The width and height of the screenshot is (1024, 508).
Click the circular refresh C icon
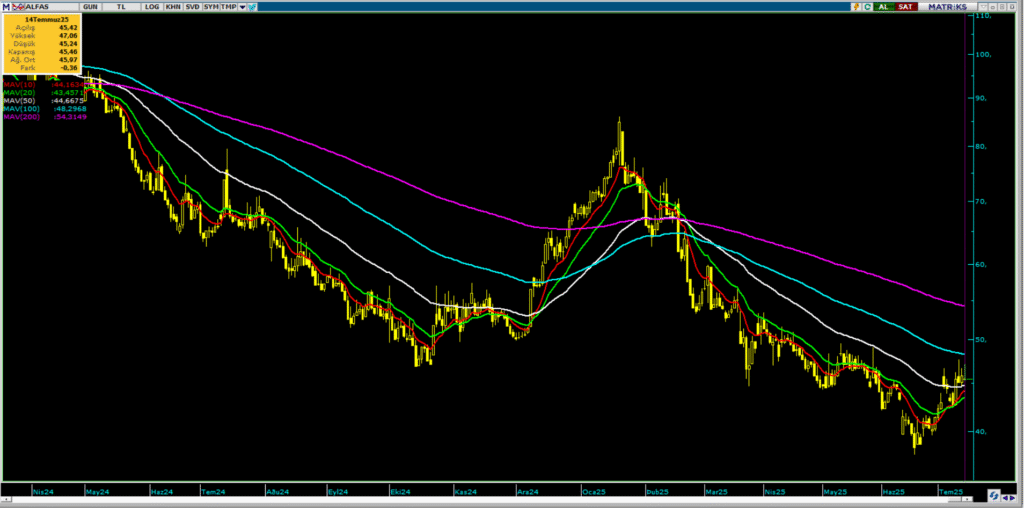(x=867, y=7)
